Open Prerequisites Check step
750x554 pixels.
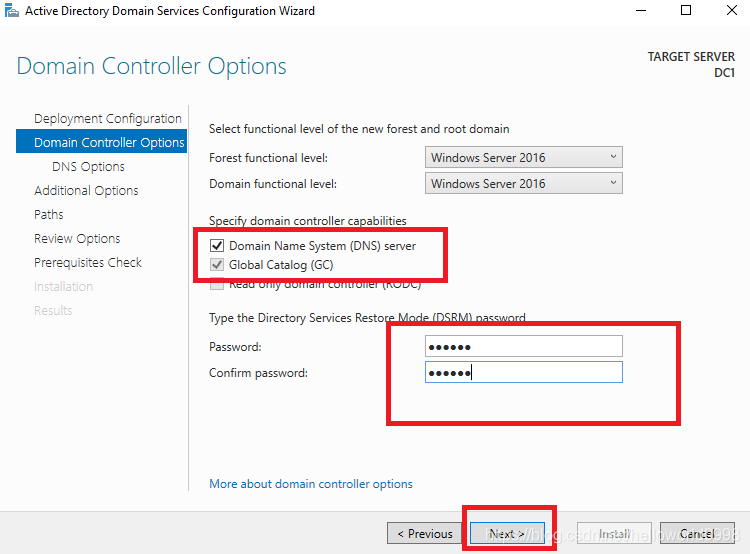(88, 262)
